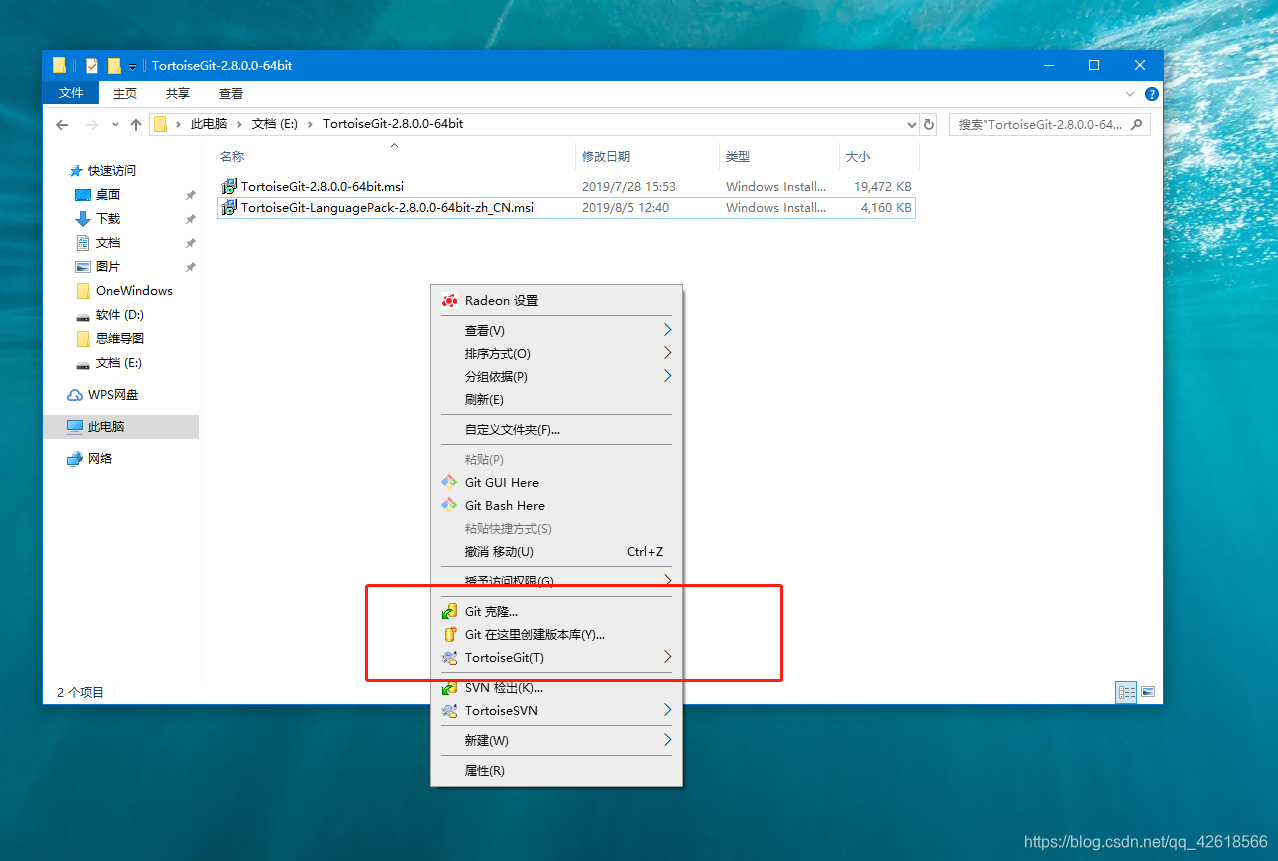
Task: Expand the TortoiseGit(T) submenu
Action: click(x=667, y=658)
